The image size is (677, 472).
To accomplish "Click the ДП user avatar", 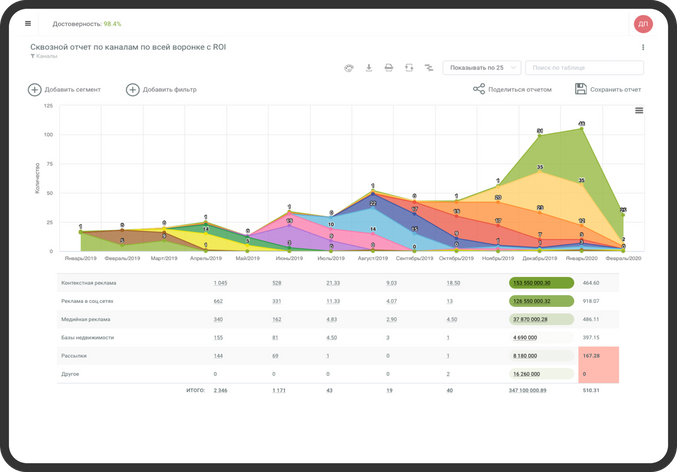I will tap(643, 24).
